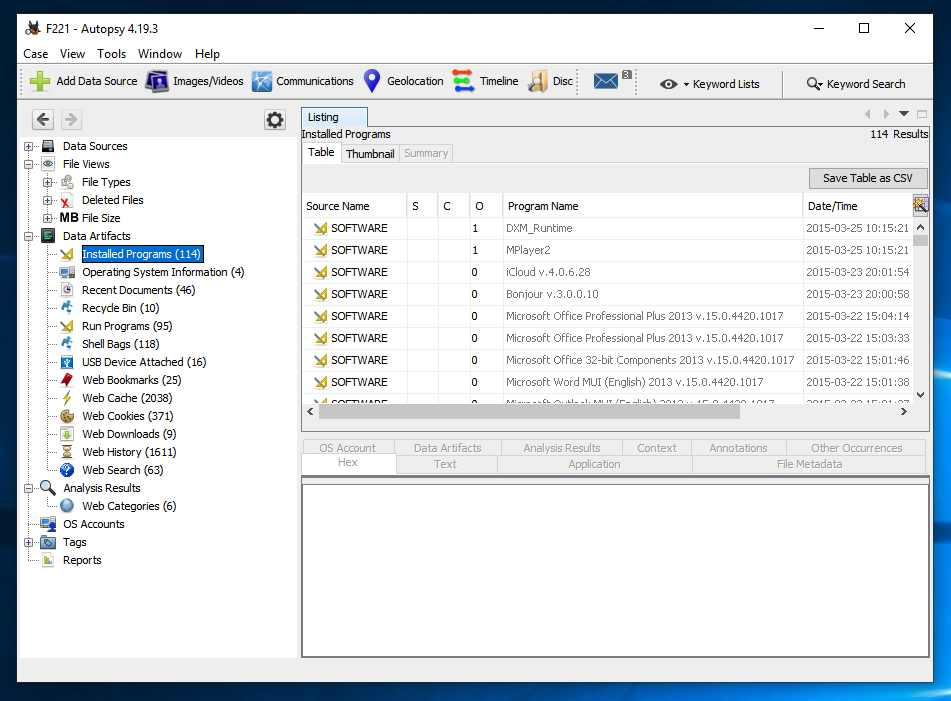The image size is (951, 701).
Task: Click the Recycle Bin artifact icon
Action: coord(67,308)
